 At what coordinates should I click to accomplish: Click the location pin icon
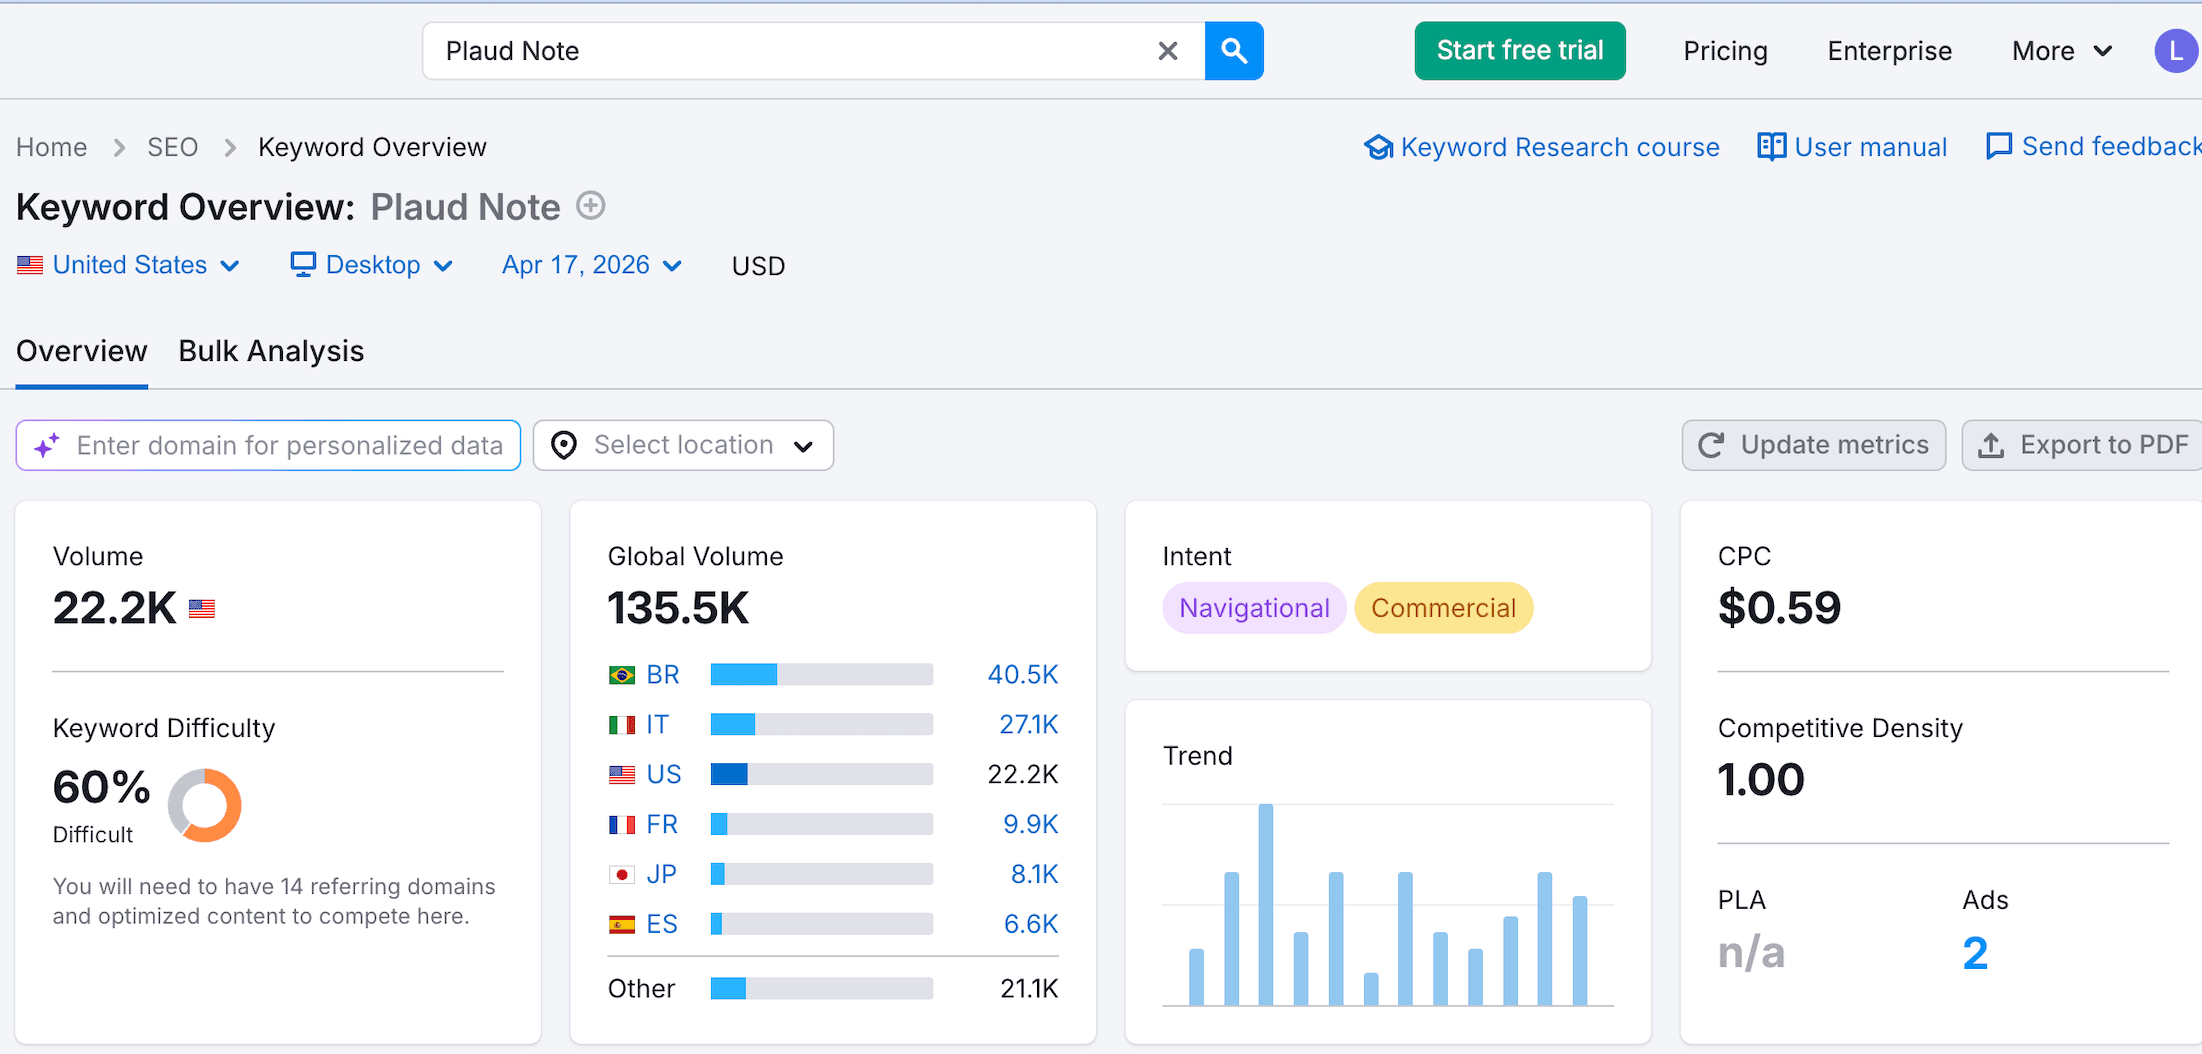tap(564, 445)
